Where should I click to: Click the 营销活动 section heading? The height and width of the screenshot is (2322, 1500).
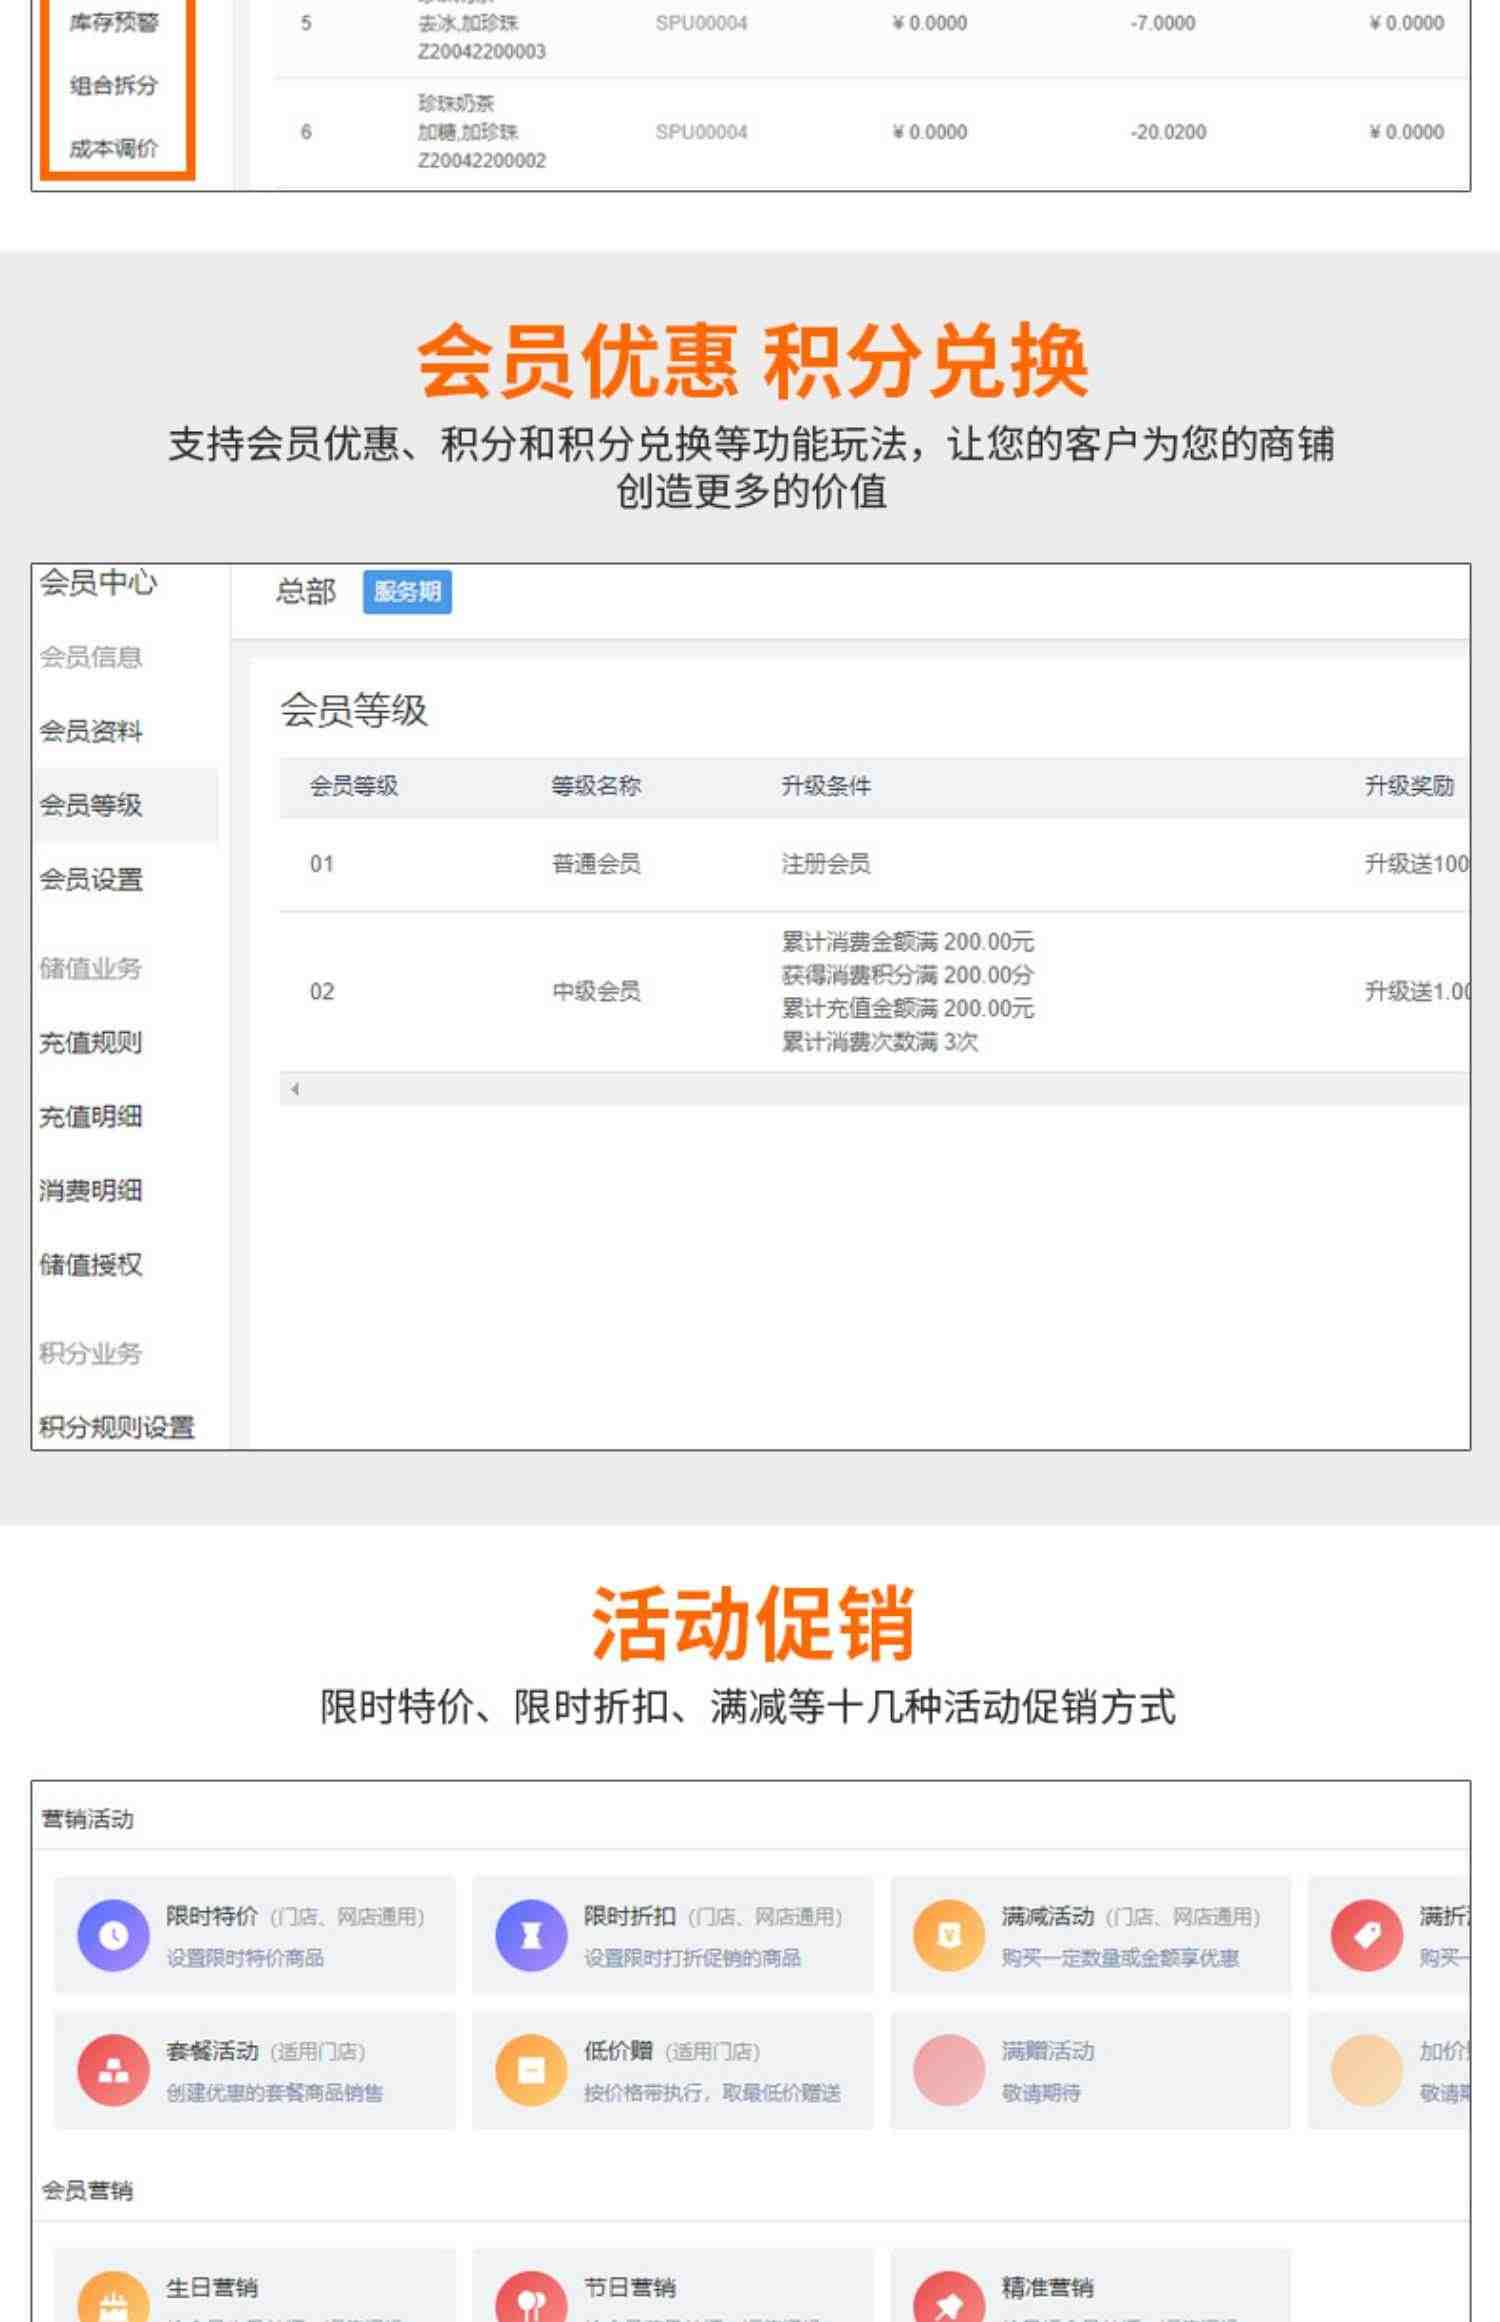(x=87, y=1819)
